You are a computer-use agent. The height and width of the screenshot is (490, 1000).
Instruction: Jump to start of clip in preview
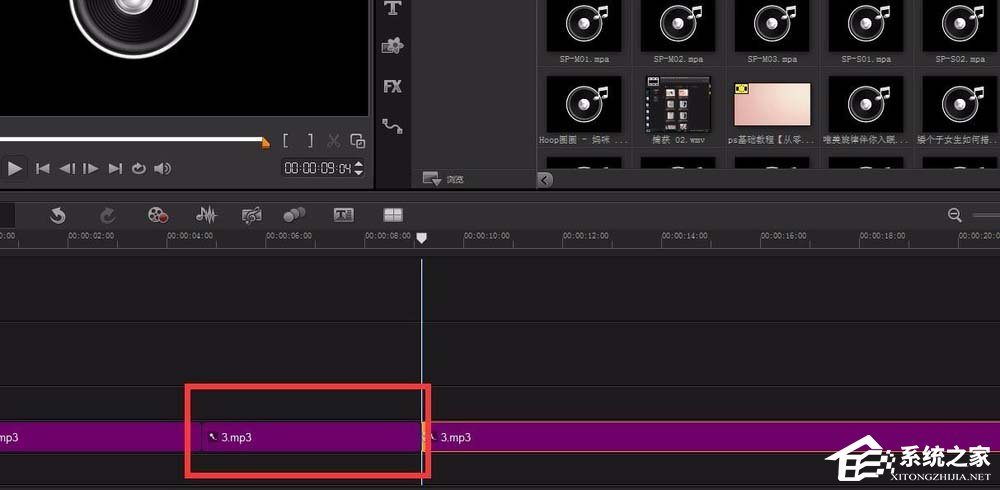click(x=43, y=168)
